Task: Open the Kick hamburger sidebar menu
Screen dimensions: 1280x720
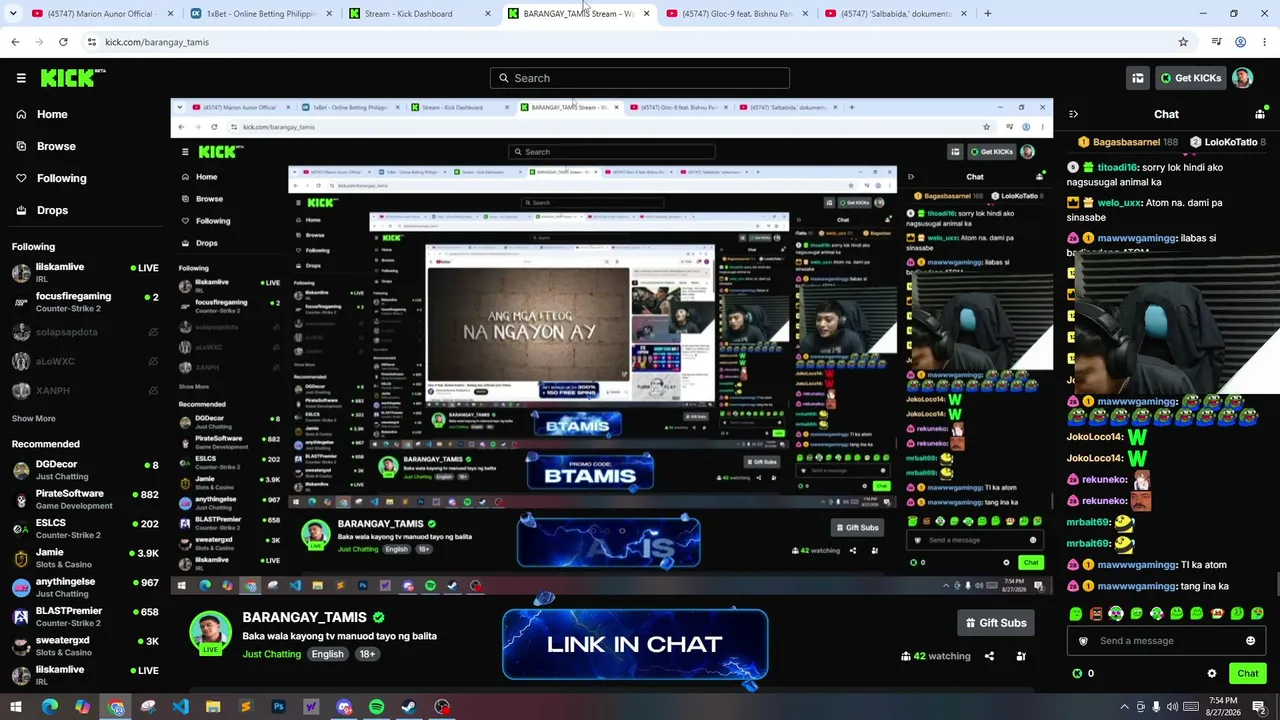Action: 21,78
